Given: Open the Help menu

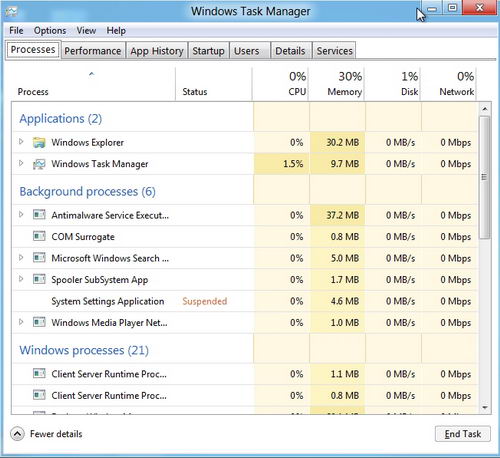Looking at the screenshot, I should (116, 31).
